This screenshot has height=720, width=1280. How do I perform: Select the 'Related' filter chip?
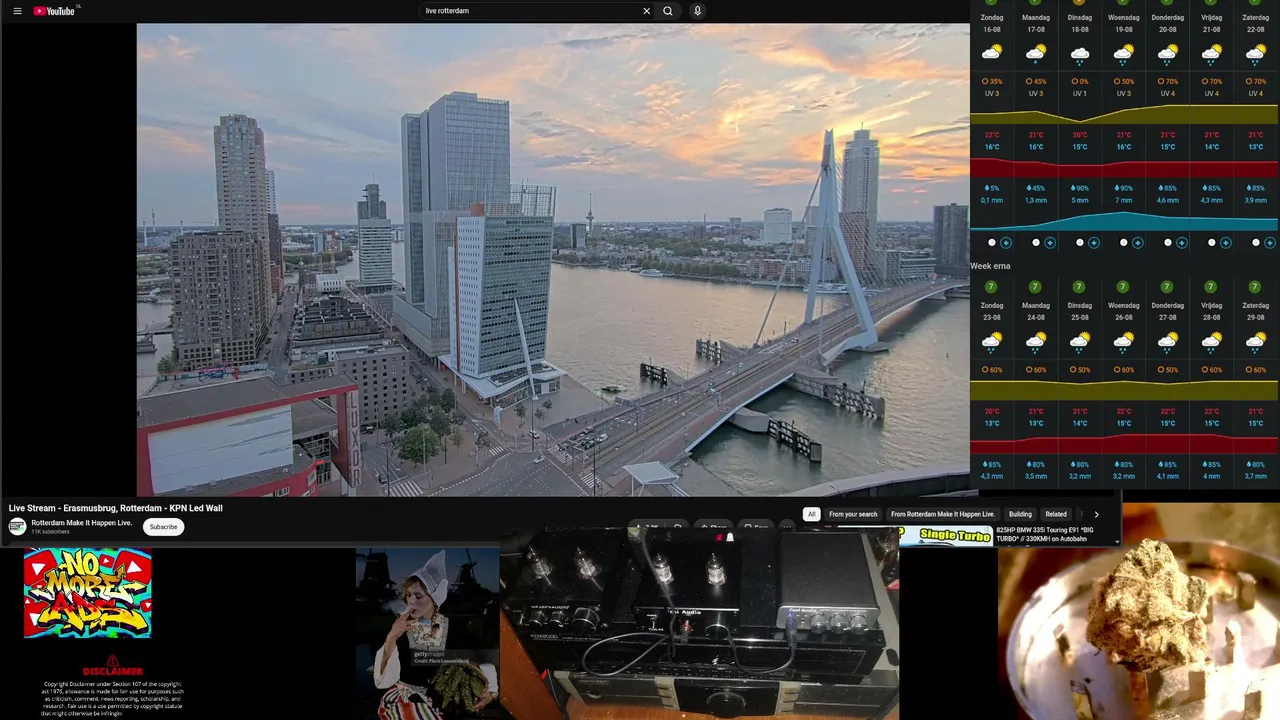click(x=1056, y=514)
